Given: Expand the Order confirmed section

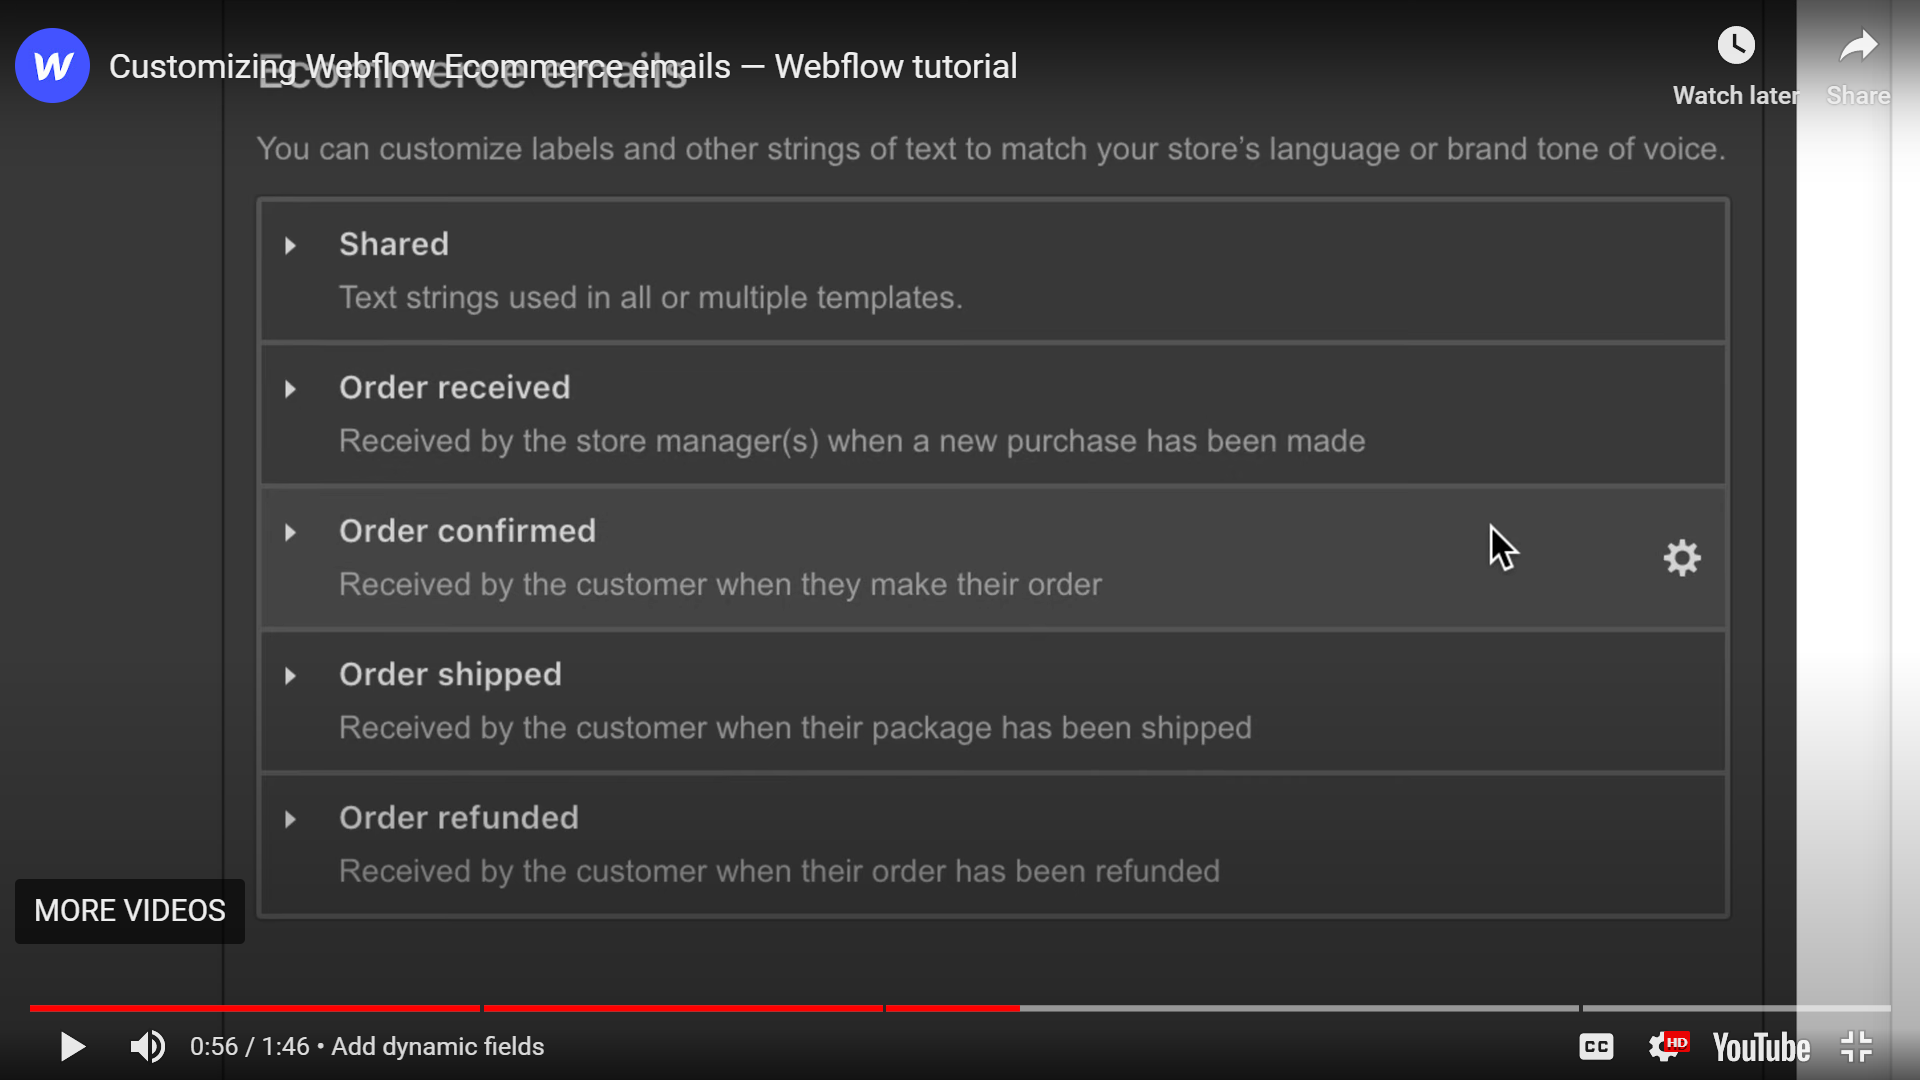Looking at the screenshot, I should pos(290,532).
